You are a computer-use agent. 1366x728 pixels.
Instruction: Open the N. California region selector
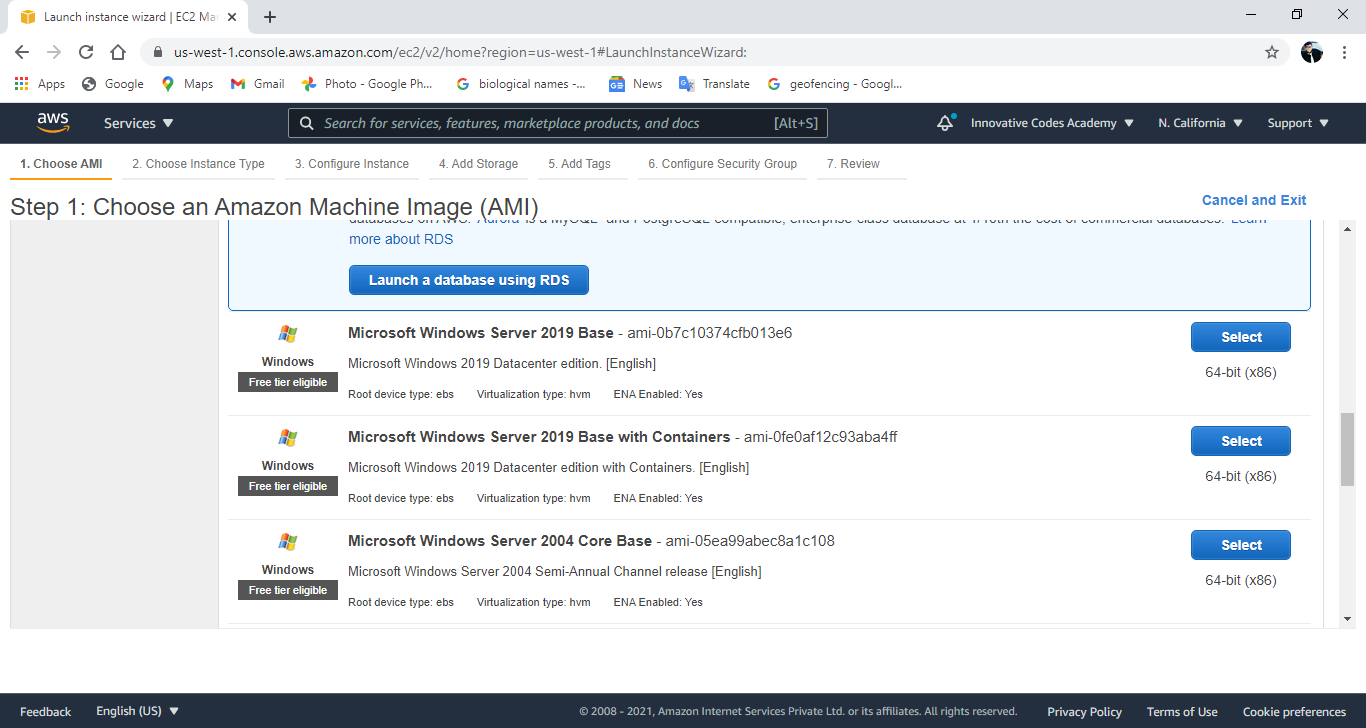1199,122
